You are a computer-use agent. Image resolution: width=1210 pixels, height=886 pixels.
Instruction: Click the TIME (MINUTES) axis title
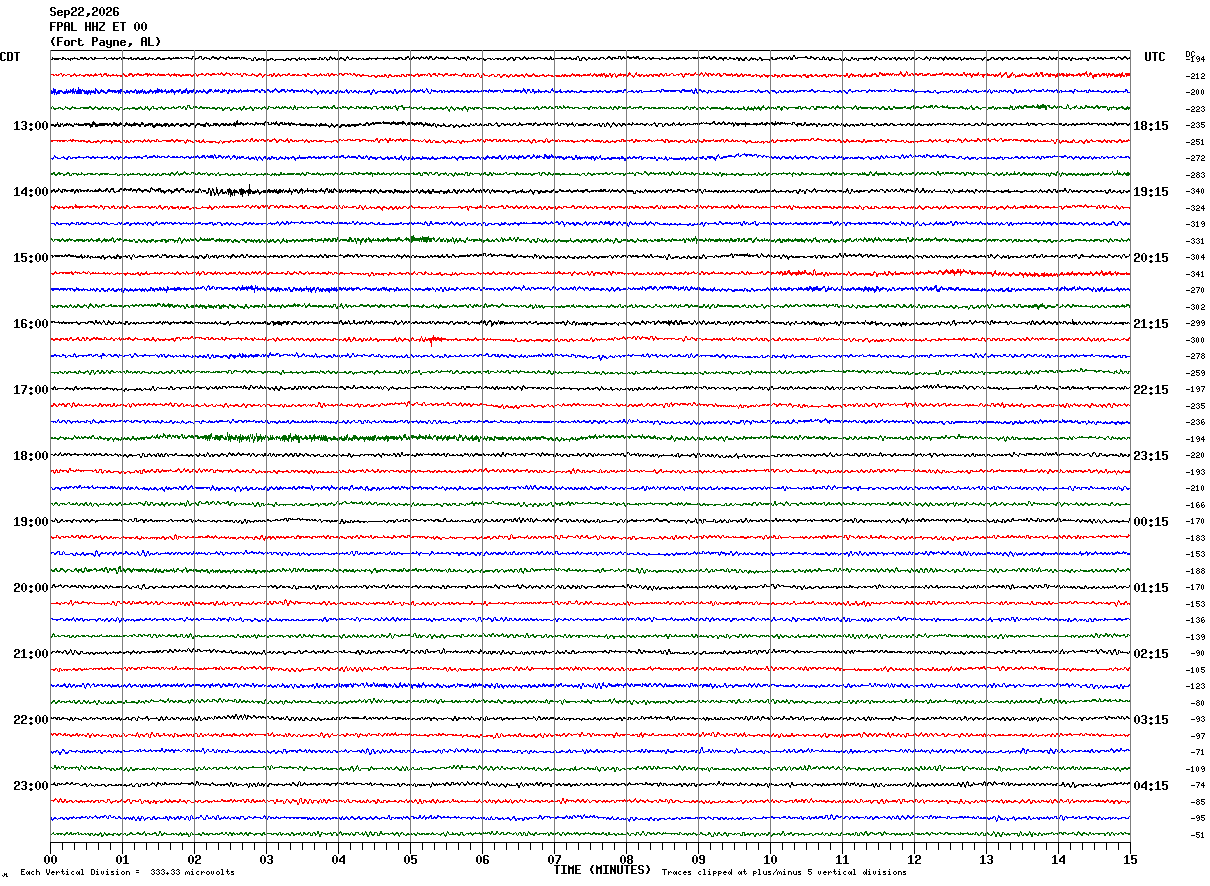[602, 870]
